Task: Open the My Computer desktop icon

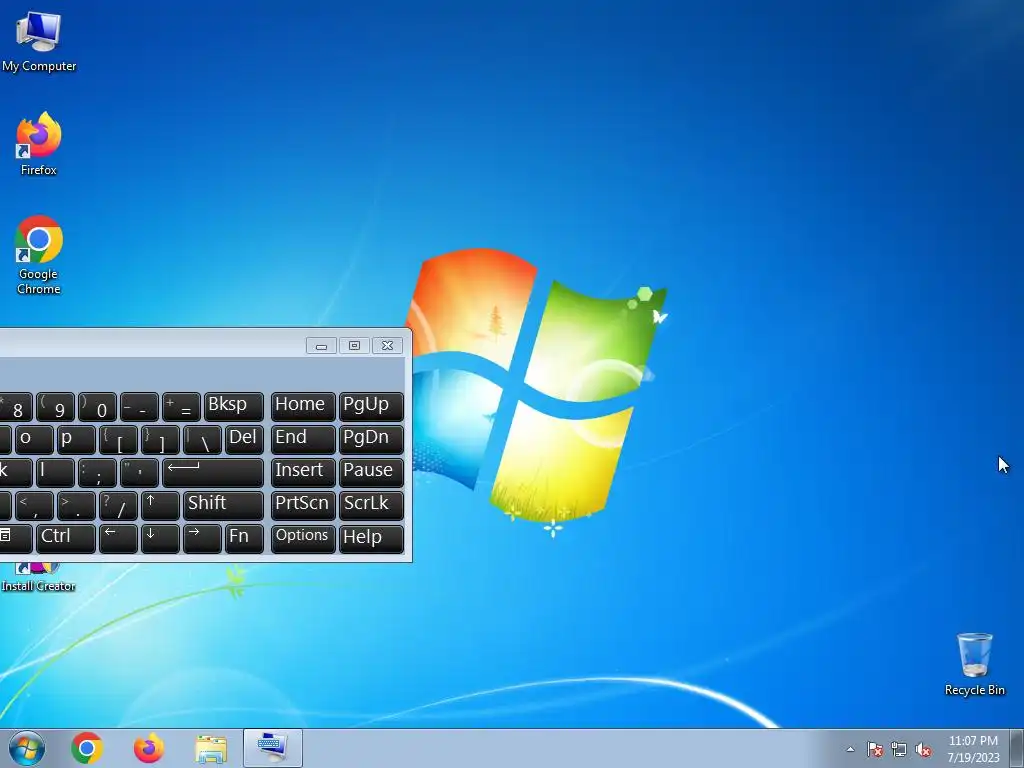Action: pos(39,41)
